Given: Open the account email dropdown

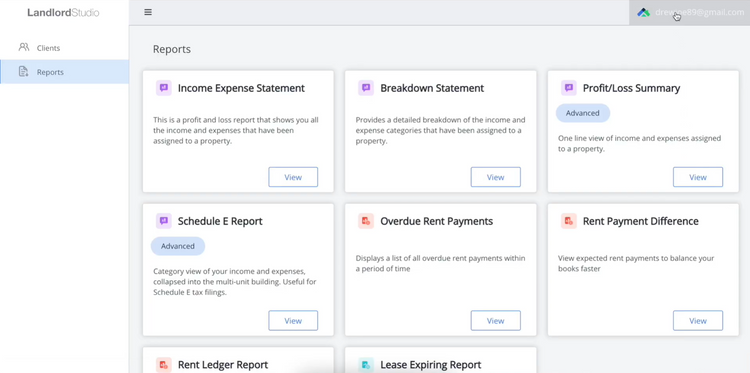Looking at the screenshot, I should [689, 12].
